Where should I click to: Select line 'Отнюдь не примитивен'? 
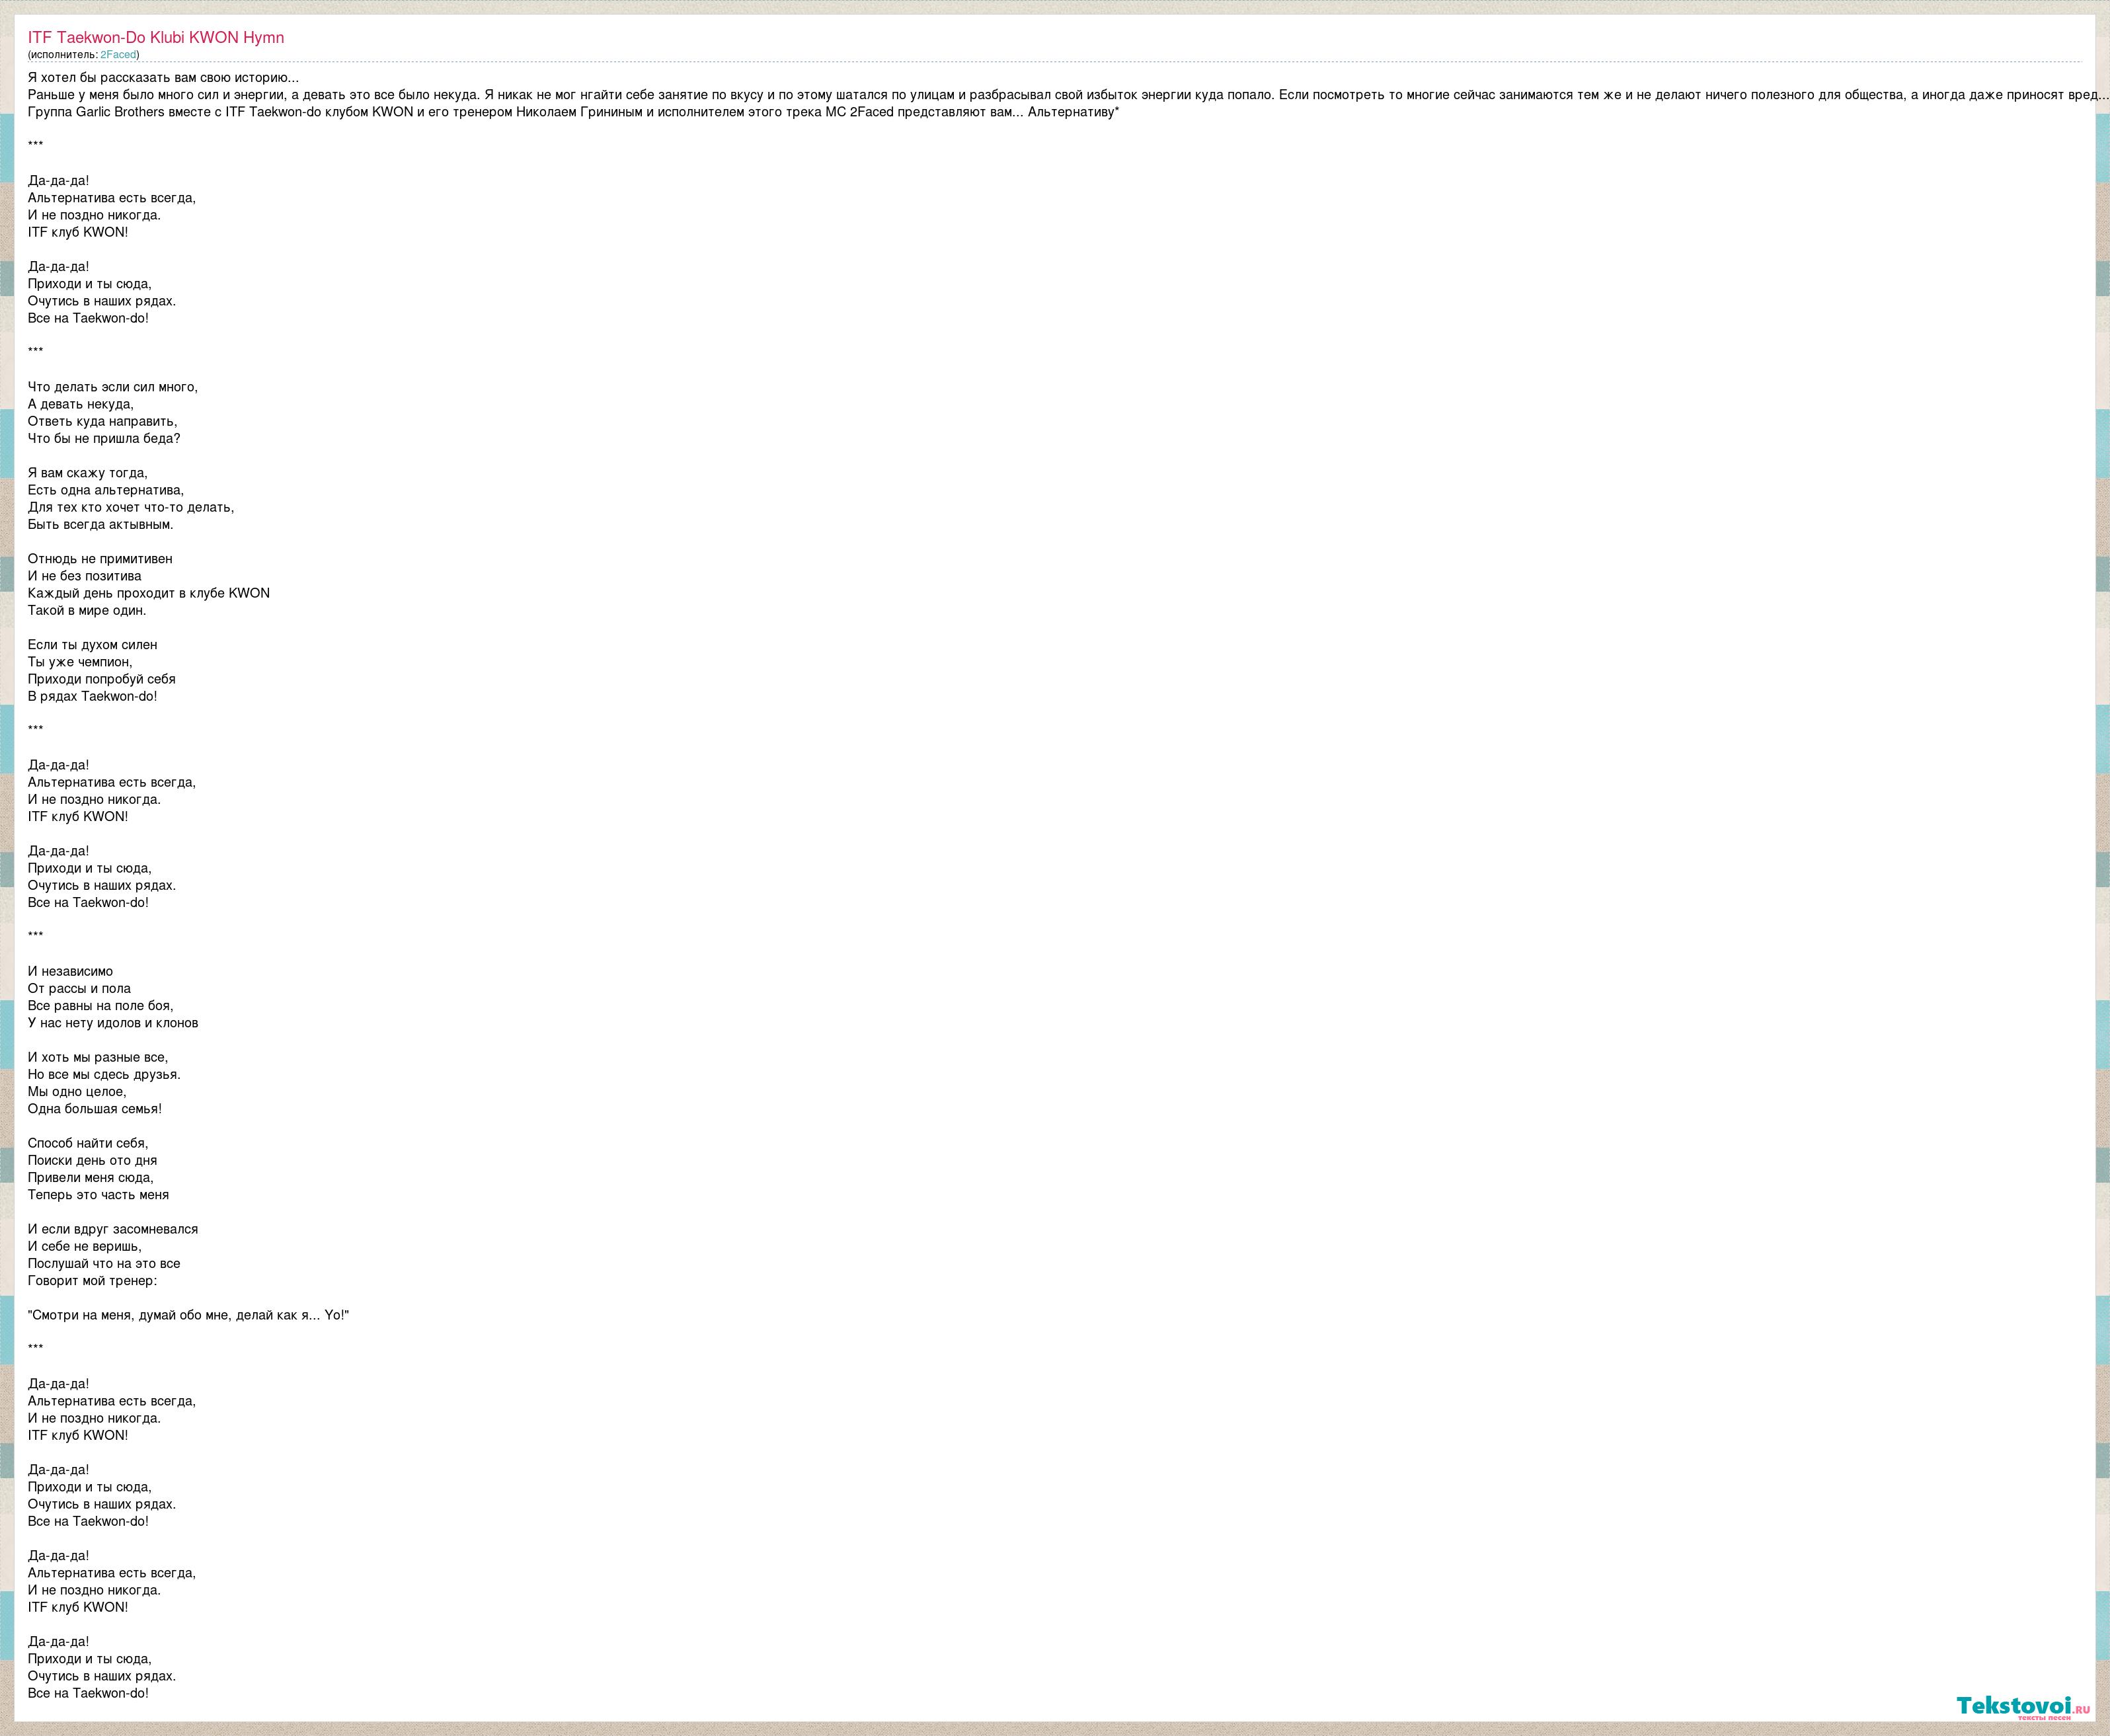coord(100,559)
